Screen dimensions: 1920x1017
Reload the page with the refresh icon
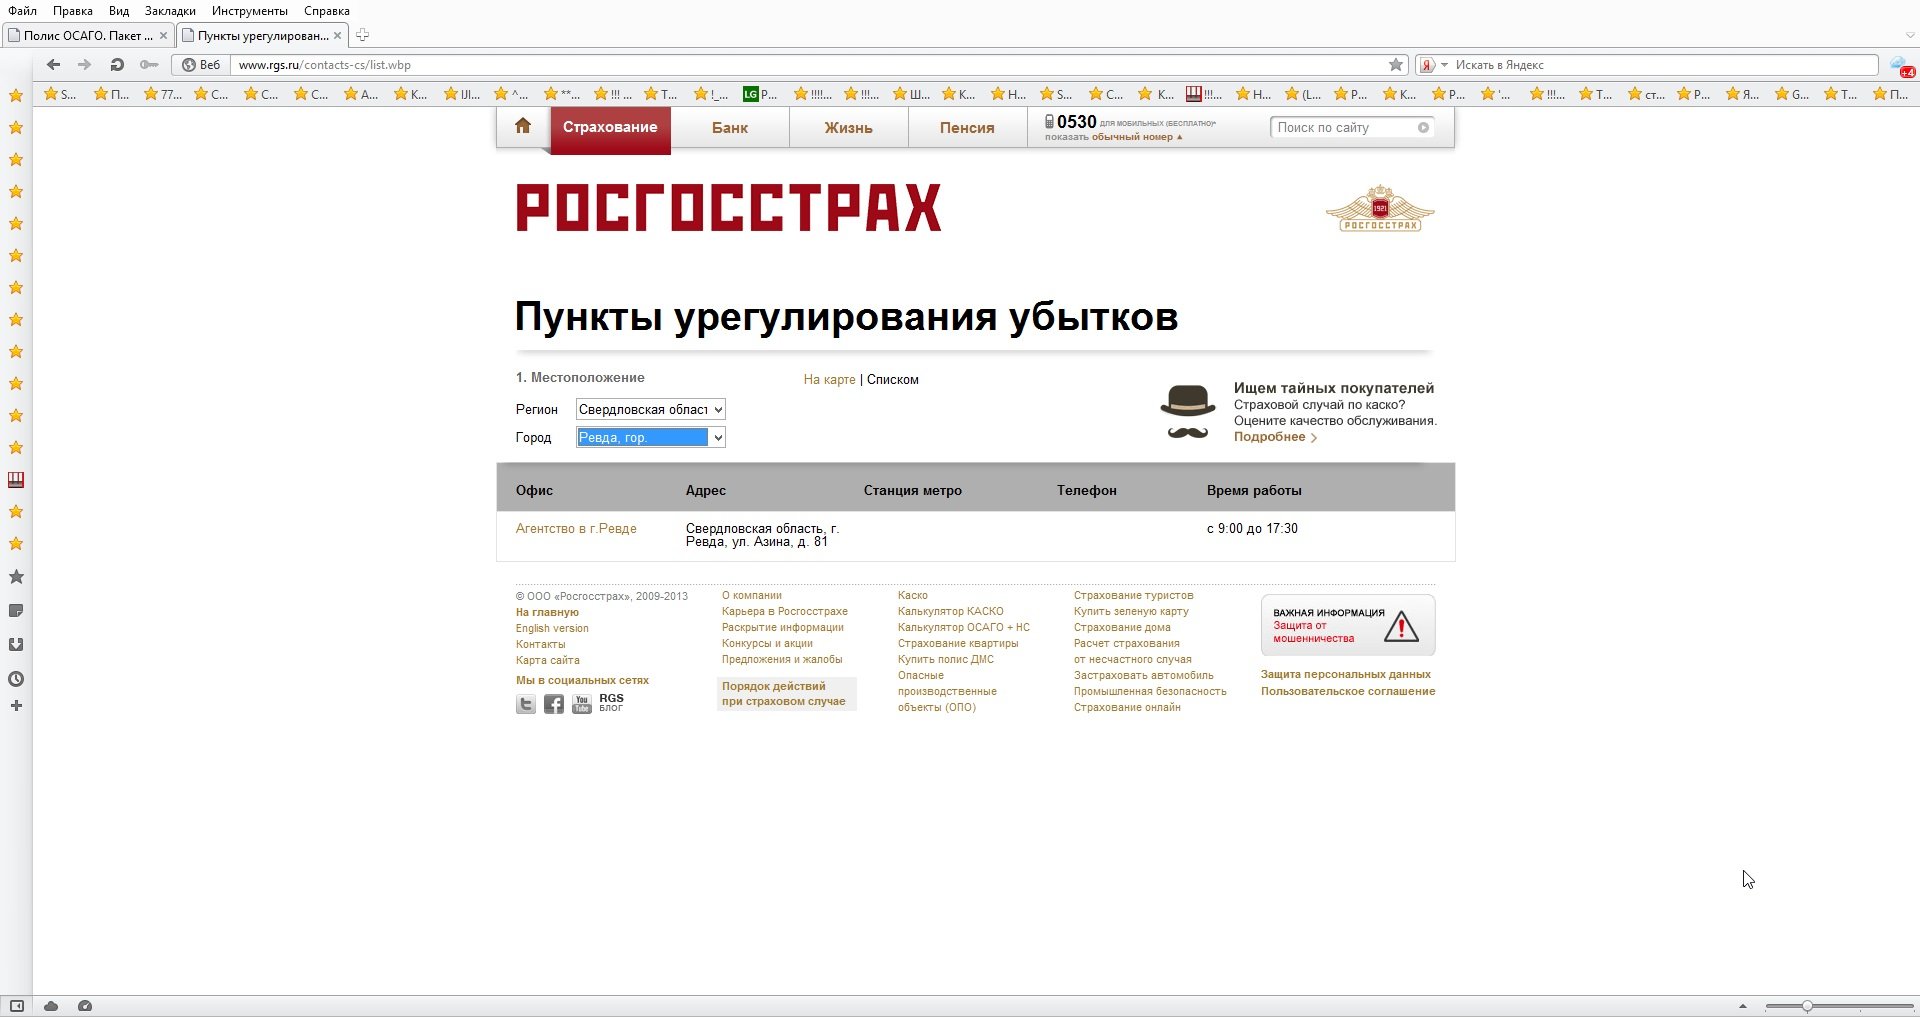117,65
